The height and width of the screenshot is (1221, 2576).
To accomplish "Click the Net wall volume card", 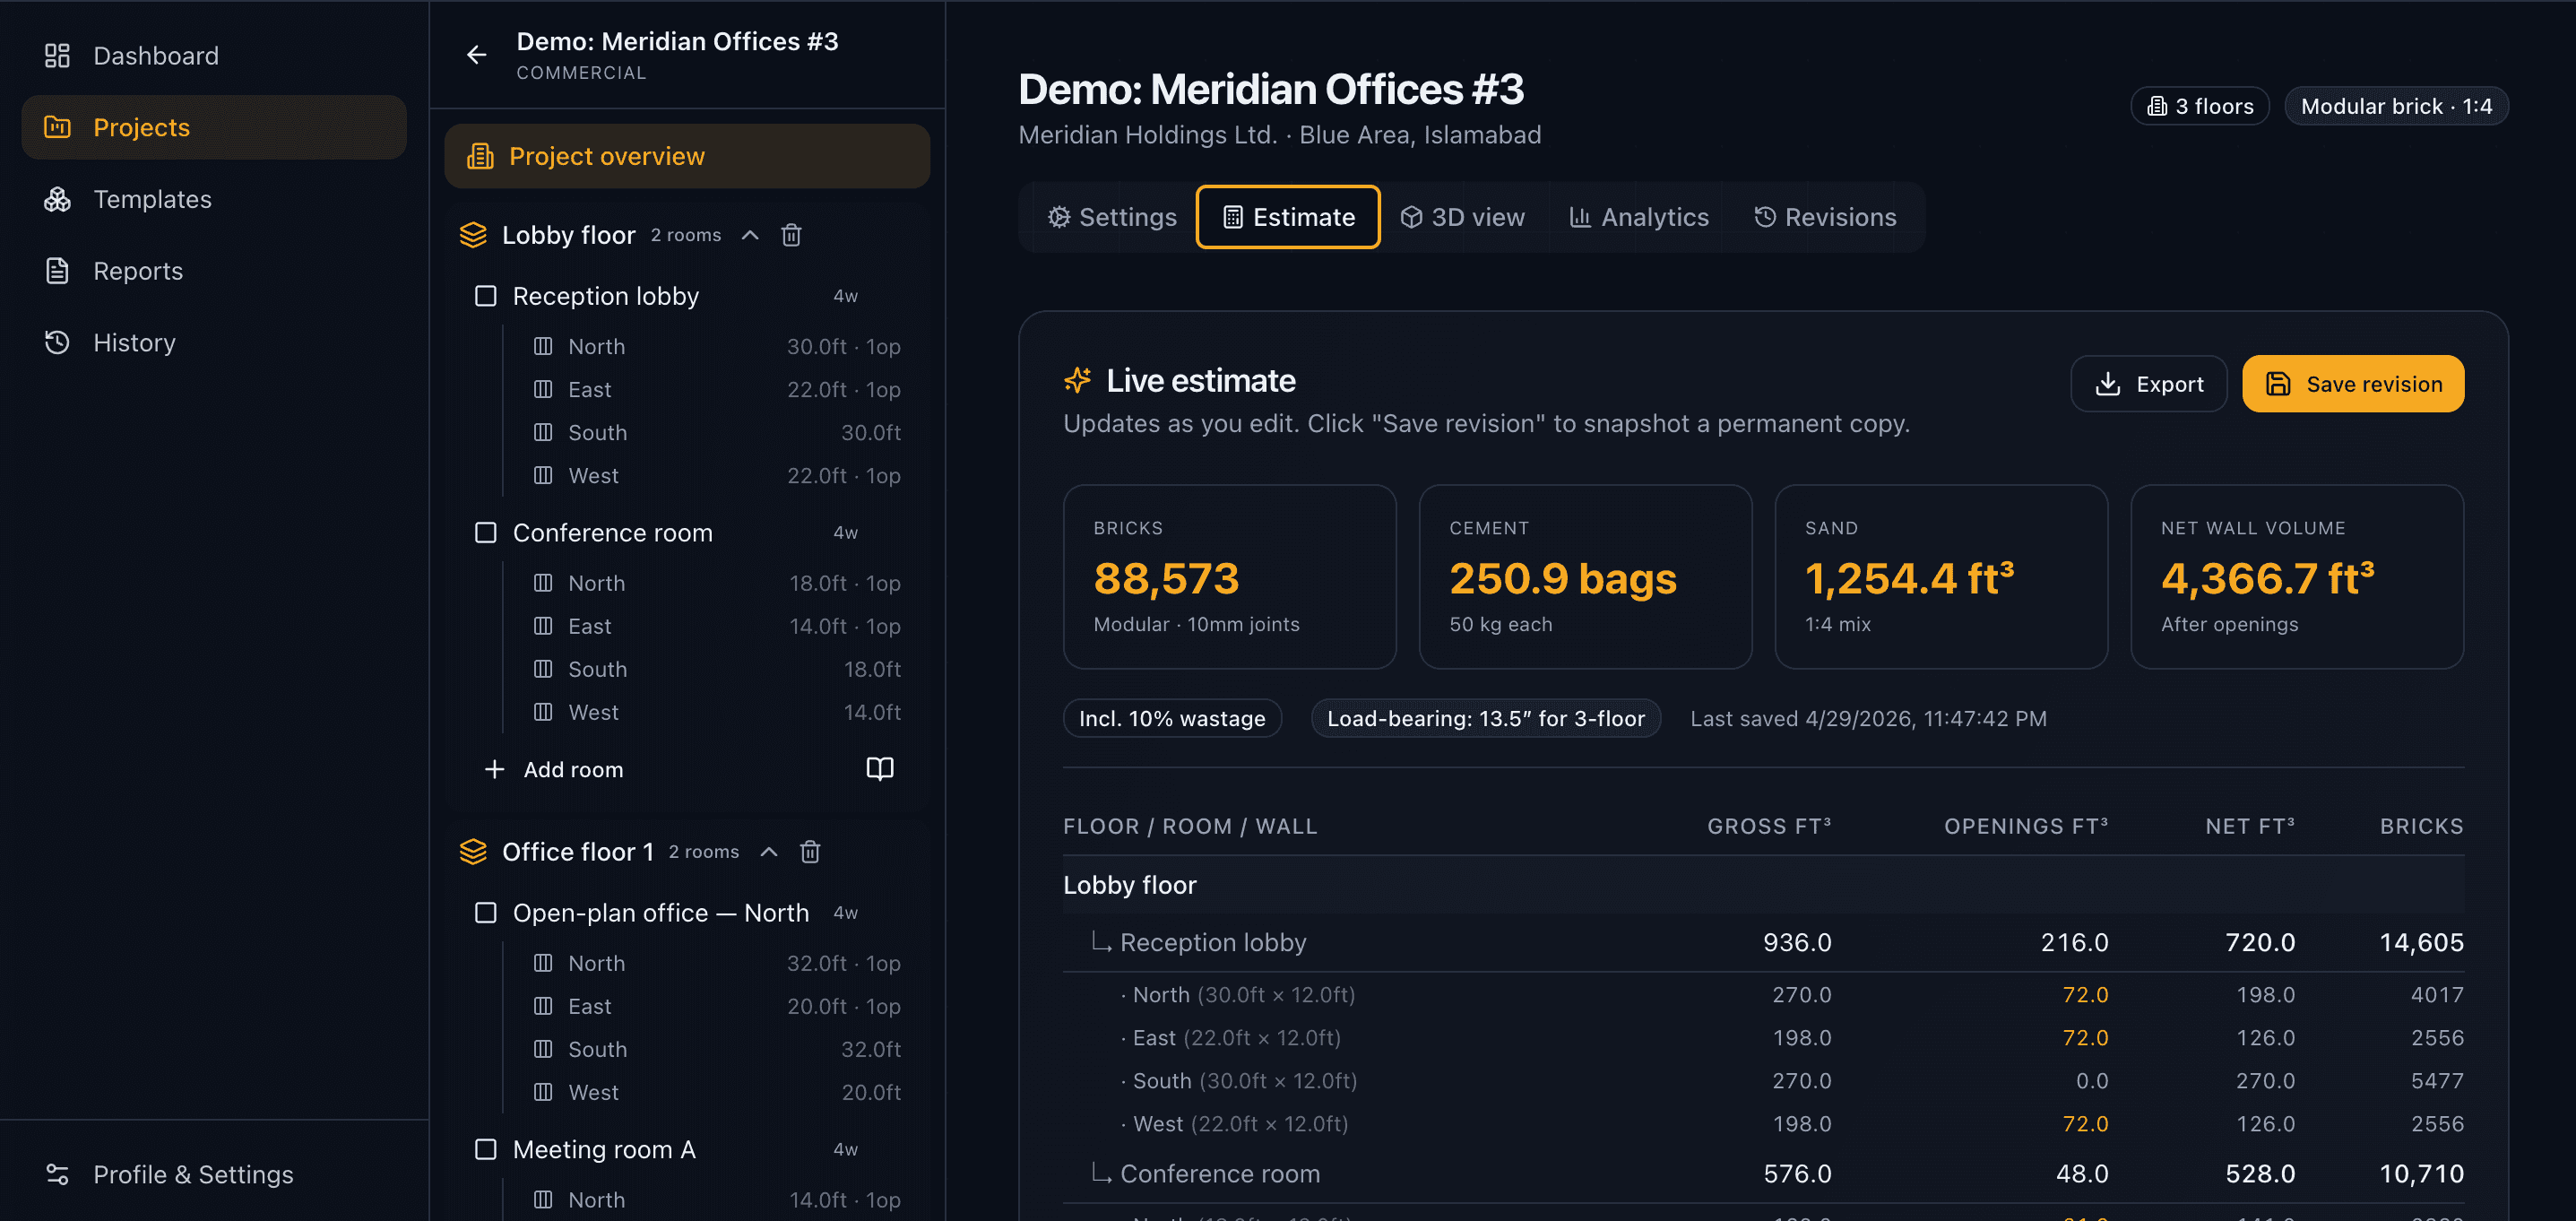I will tap(2297, 577).
